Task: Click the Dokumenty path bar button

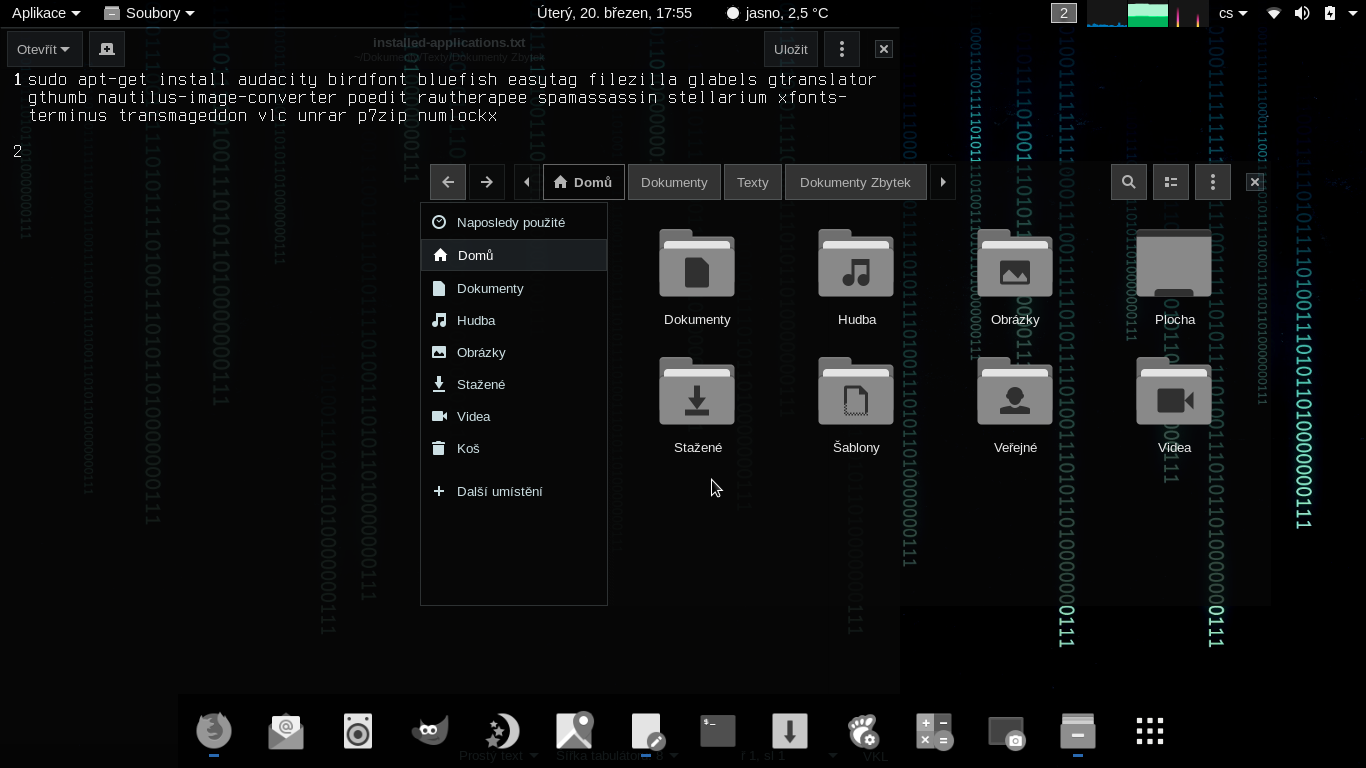Action: pos(674,182)
